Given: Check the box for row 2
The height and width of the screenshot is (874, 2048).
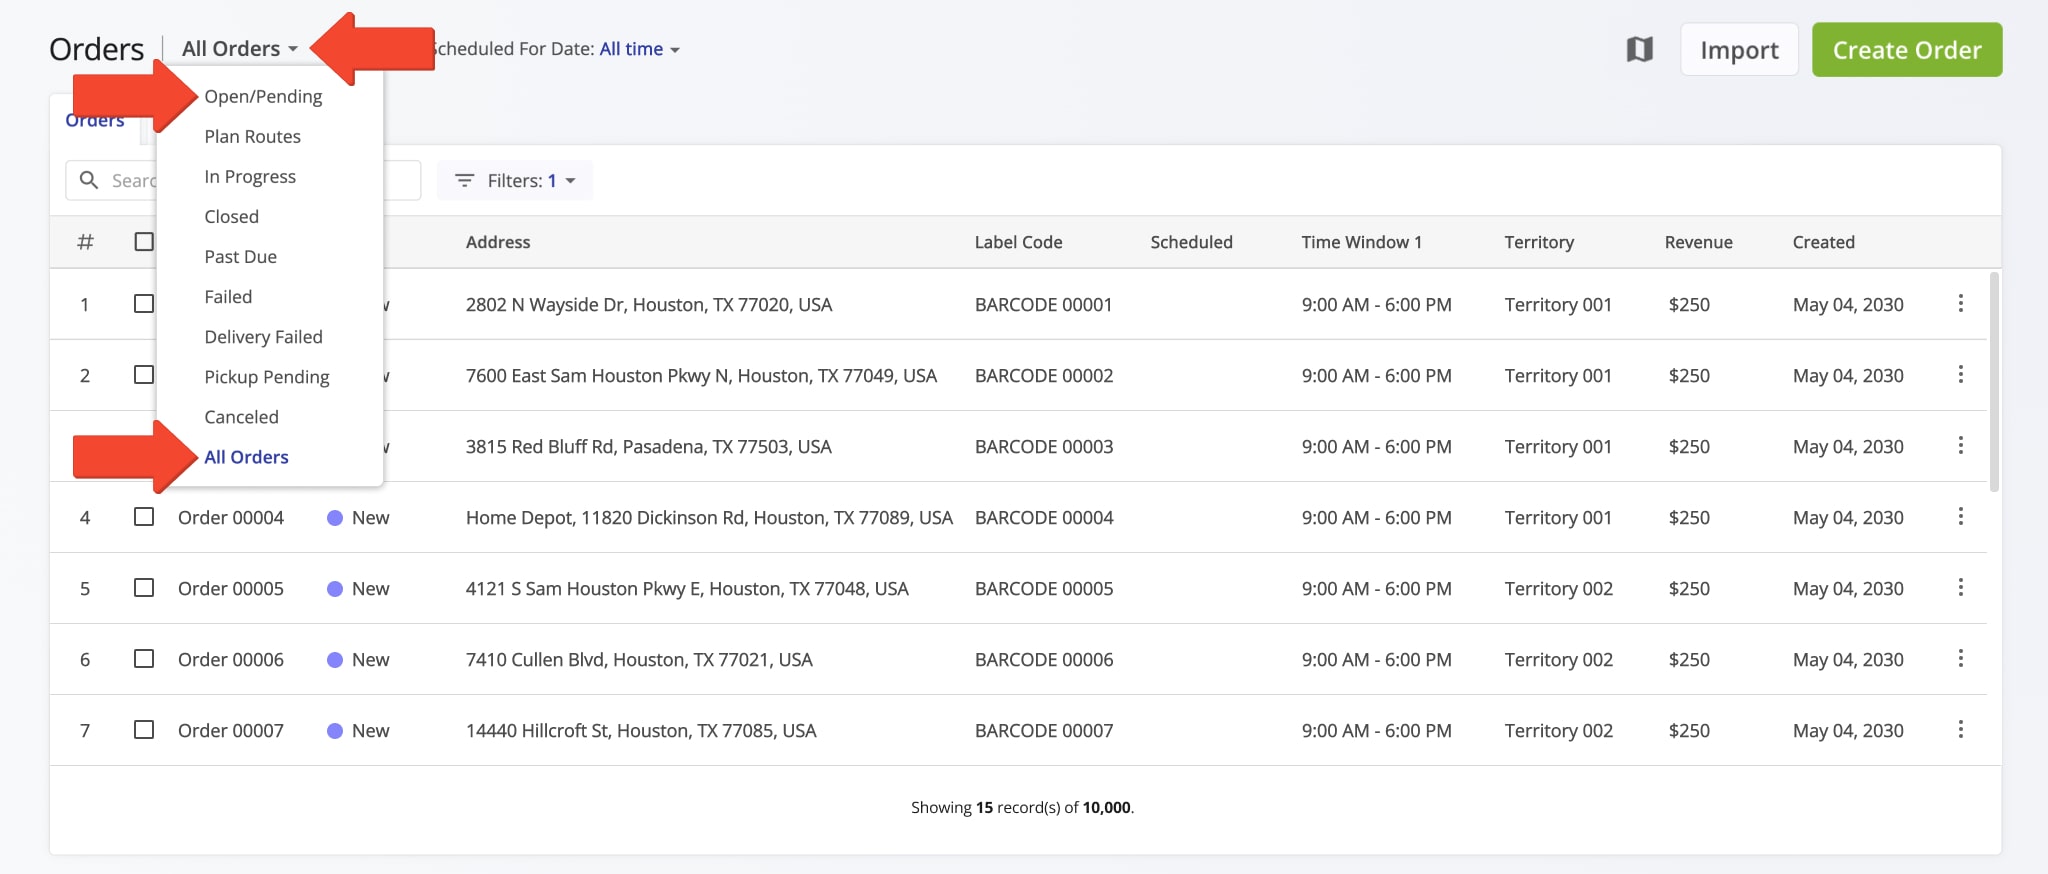Looking at the screenshot, I should [x=144, y=374].
